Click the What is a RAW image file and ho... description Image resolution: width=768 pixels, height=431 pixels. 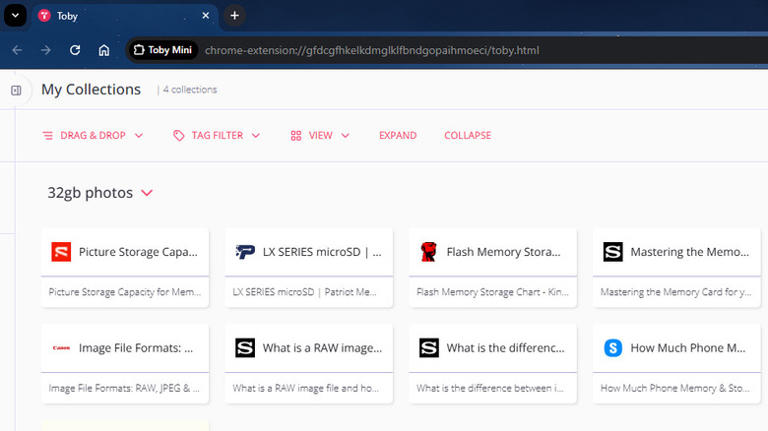tap(306, 388)
